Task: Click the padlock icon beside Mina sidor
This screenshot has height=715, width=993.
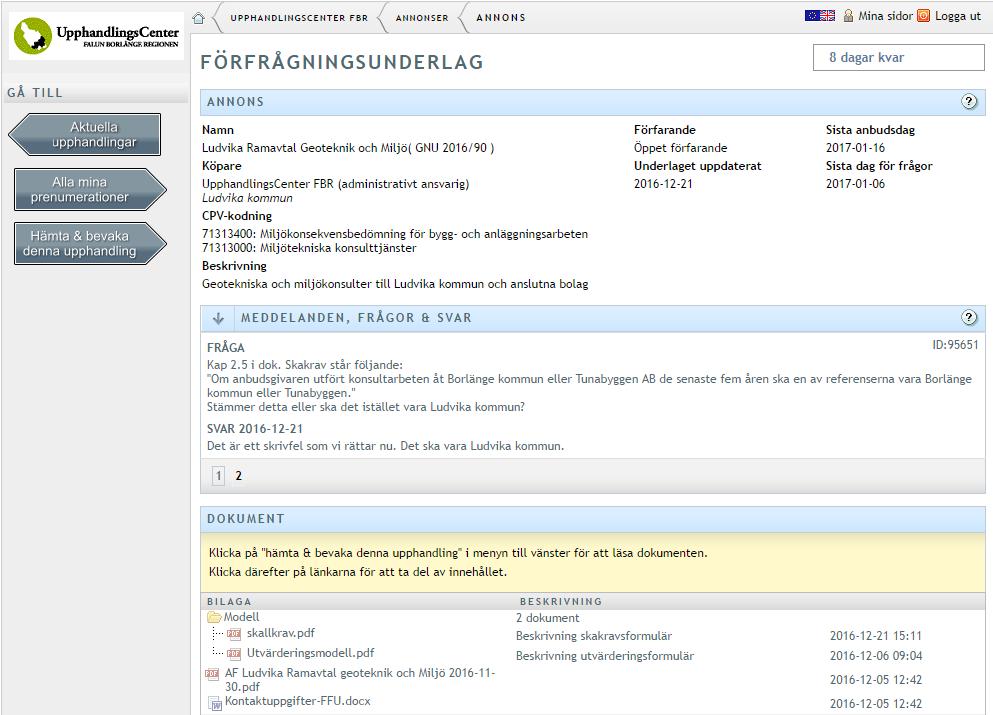Action: tap(848, 16)
